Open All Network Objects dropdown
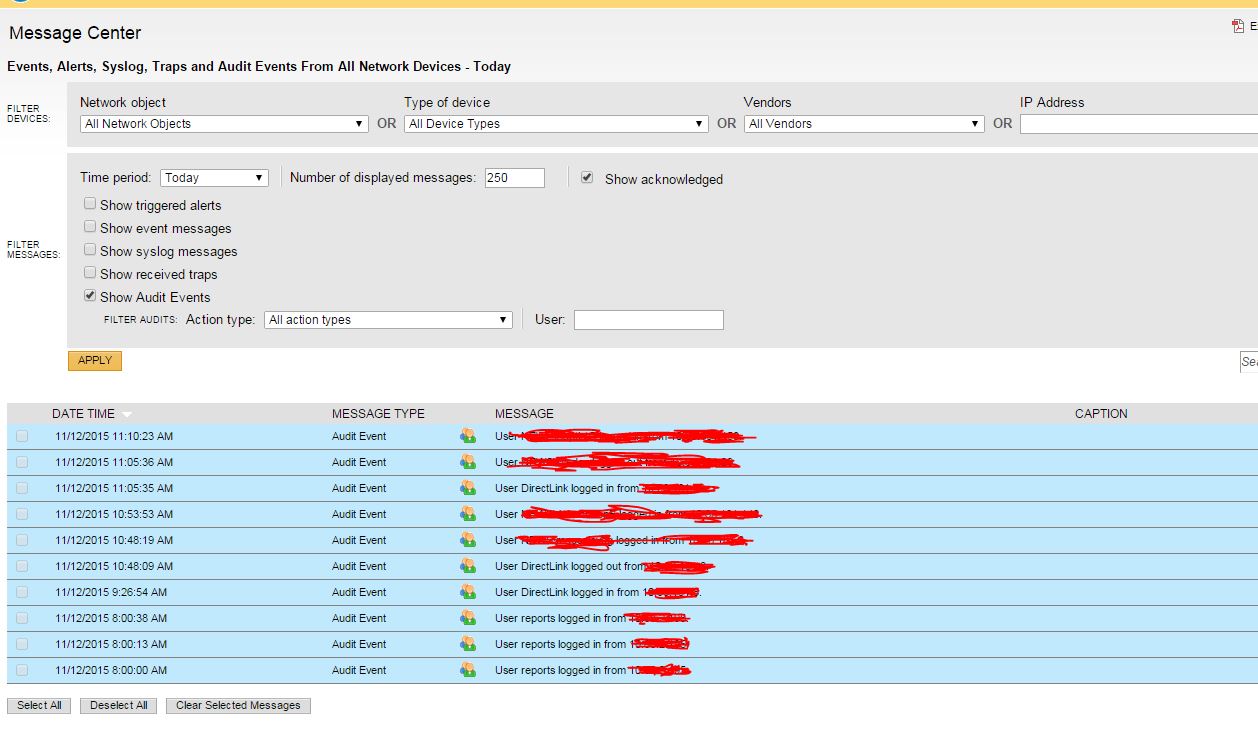1258x731 pixels. (x=224, y=124)
